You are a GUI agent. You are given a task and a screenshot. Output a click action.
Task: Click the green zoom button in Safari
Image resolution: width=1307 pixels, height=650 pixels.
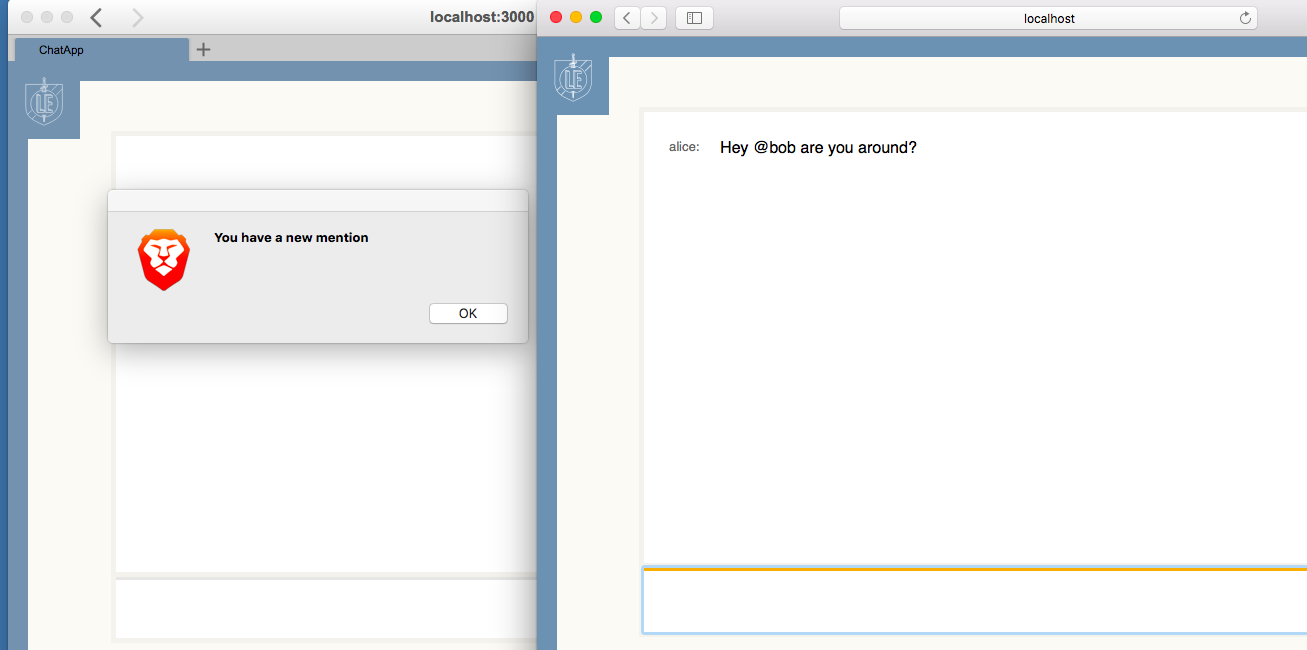tap(596, 17)
